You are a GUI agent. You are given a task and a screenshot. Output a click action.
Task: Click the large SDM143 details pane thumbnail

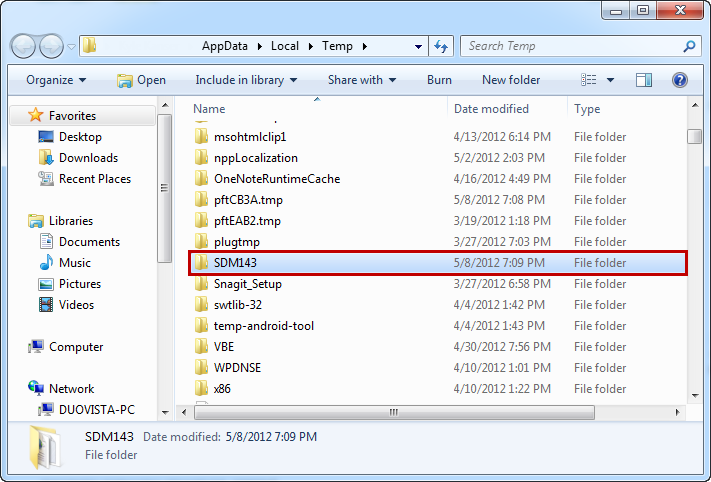pos(44,447)
